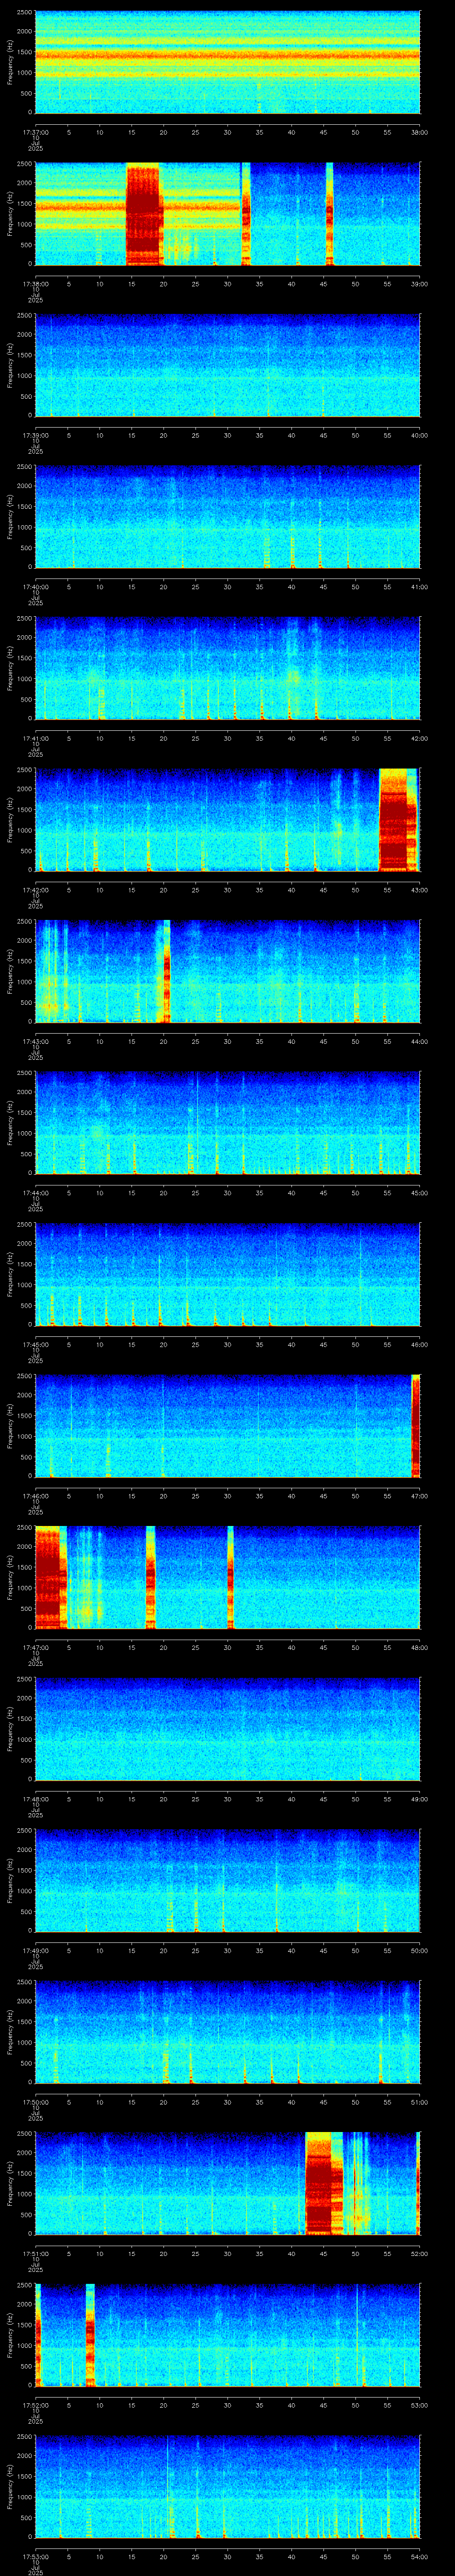
Task: Click the 17:46:00 start time label
Action: 35,1496
